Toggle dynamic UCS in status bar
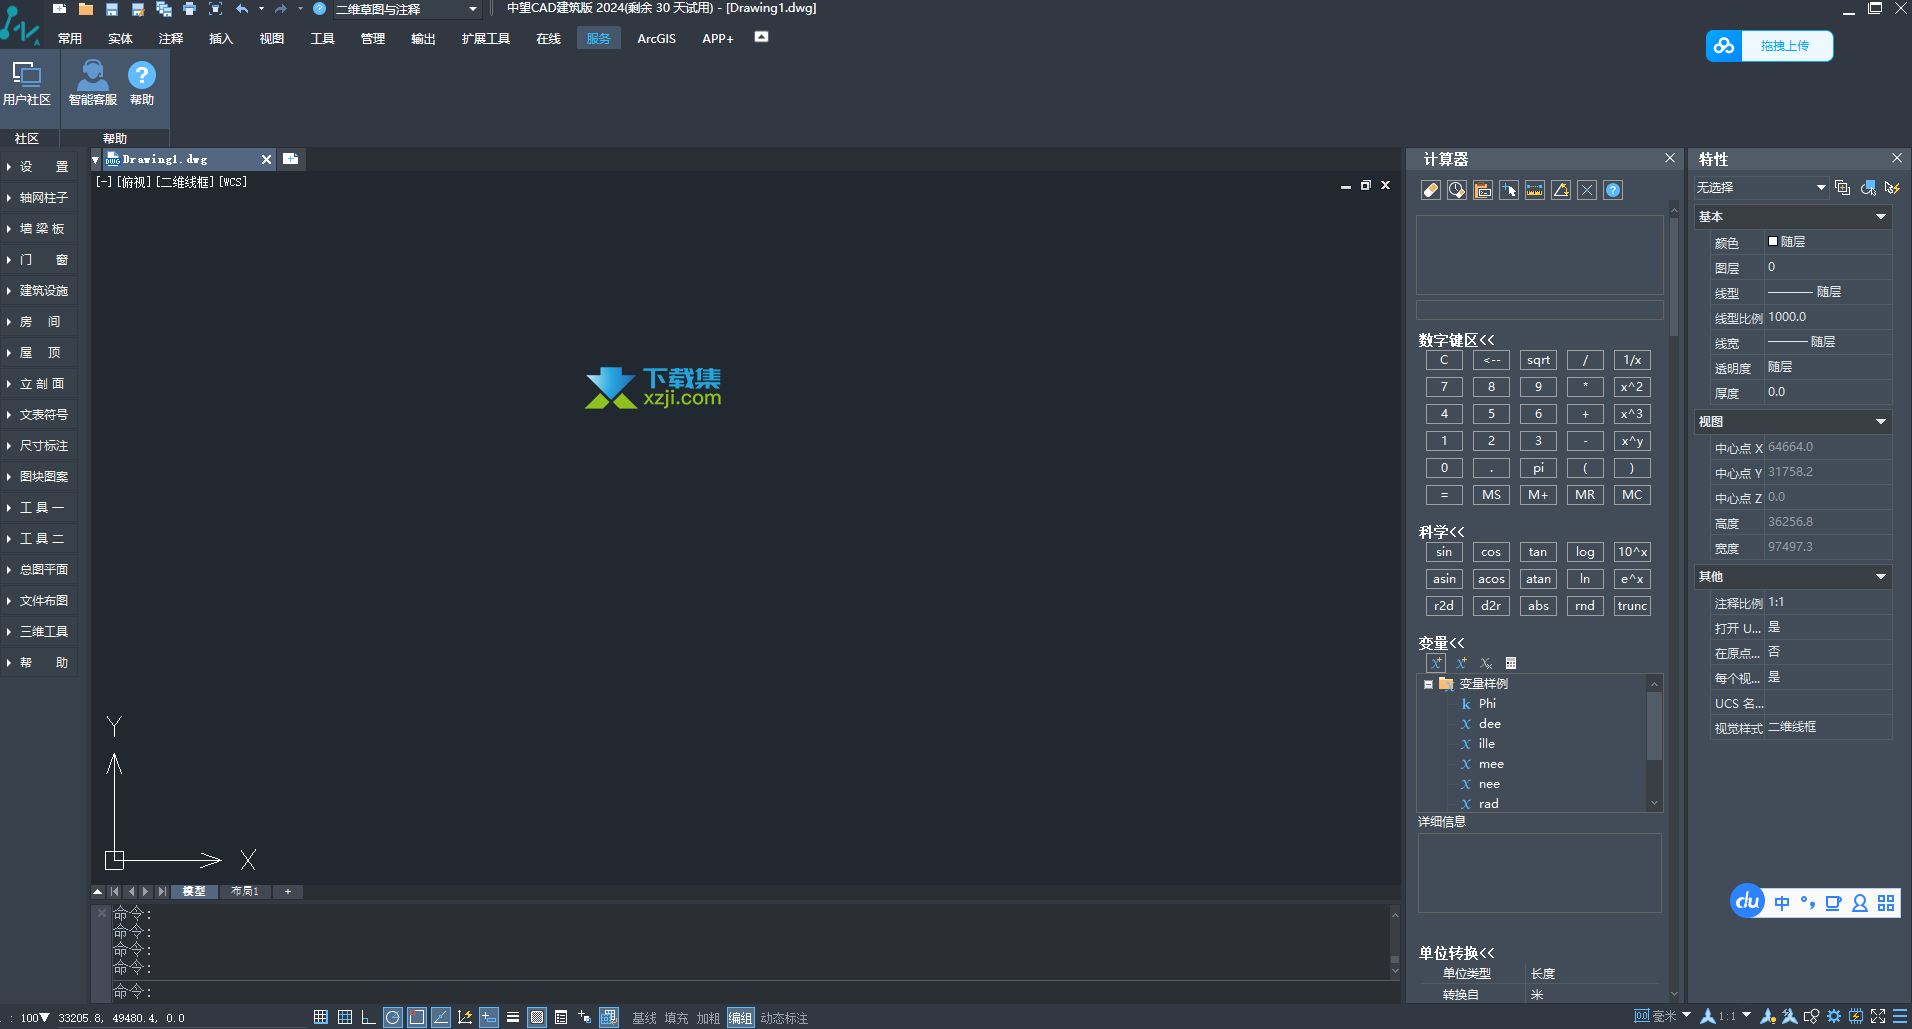 point(465,1017)
